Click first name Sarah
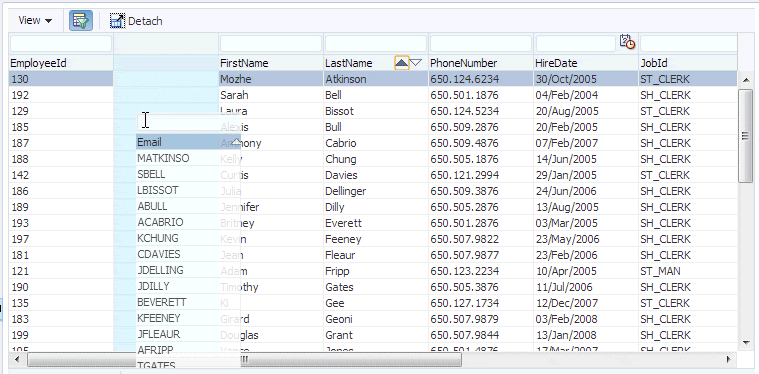This screenshot has height=374, width=759. click(x=234, y=95)
